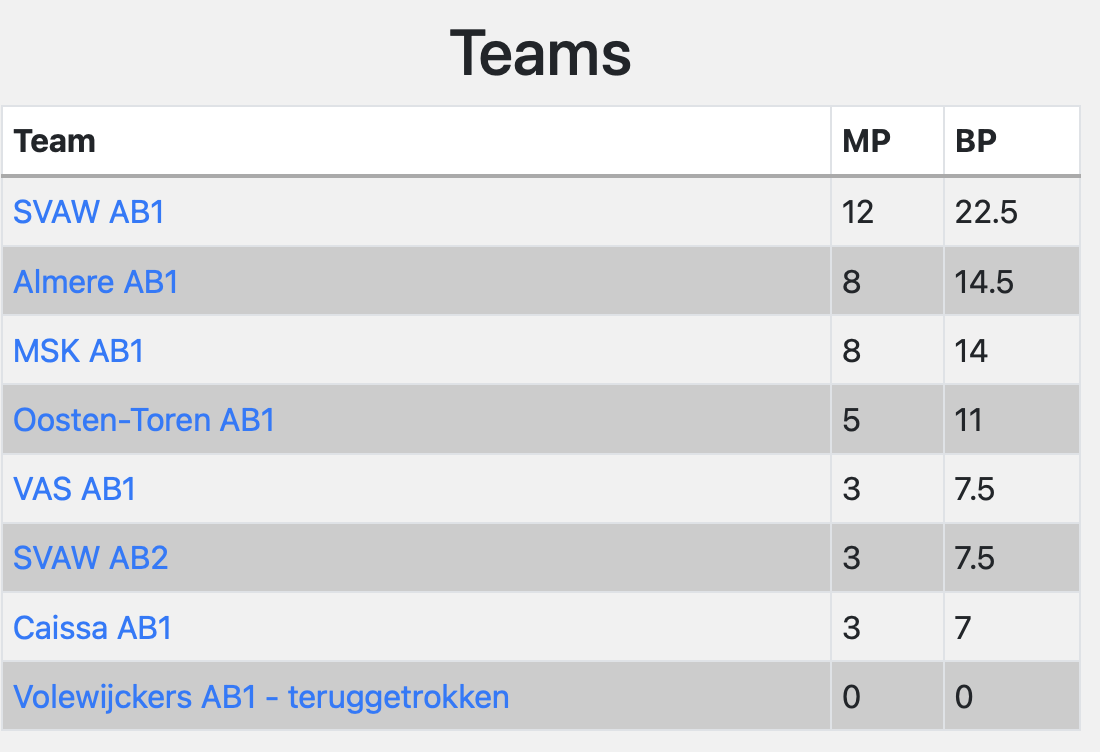Click the Team column header
1100x752 pixels.
tap(55, 141)
